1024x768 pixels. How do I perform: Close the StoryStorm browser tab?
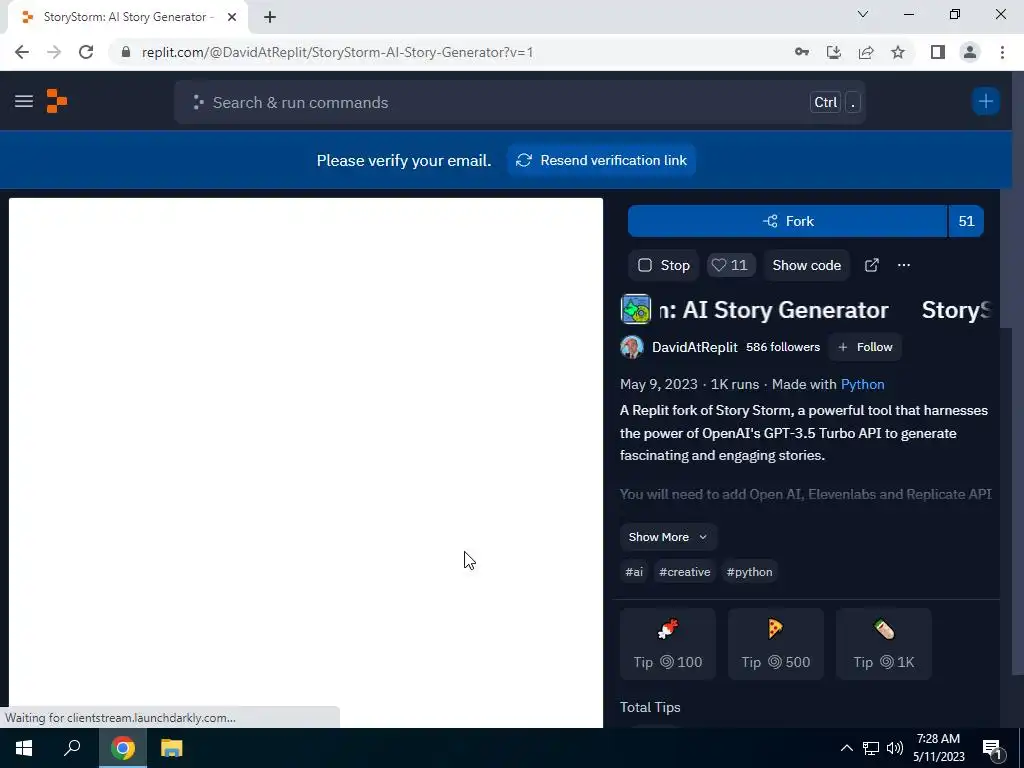pos(232,17)
